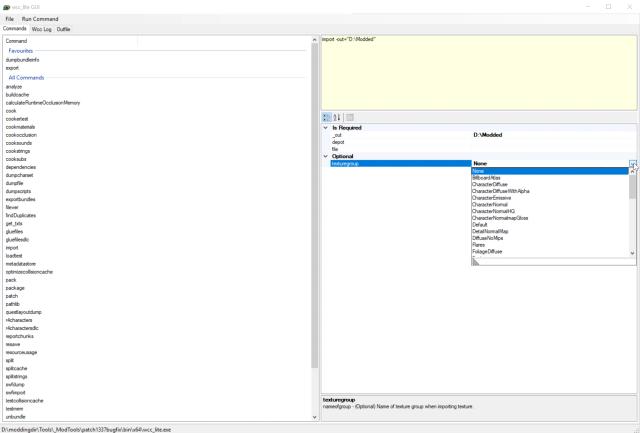Select the dumpcharset command
The width and height of the screenshot is (640, 433).
[x=20, y=175]
